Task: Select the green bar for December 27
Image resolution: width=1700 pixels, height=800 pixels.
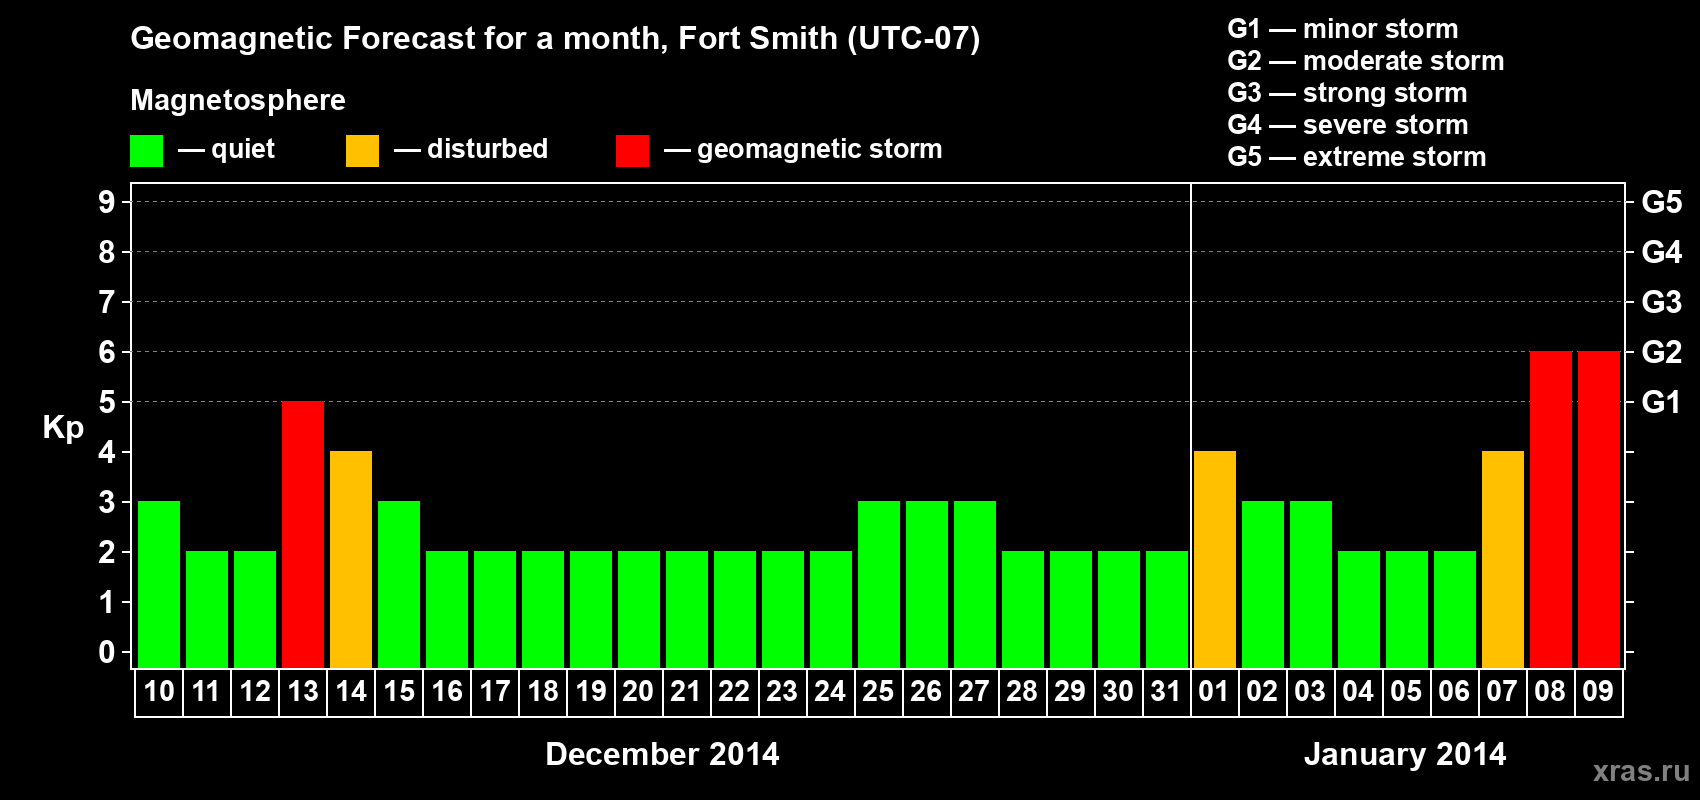Action: tap(975, 585)
